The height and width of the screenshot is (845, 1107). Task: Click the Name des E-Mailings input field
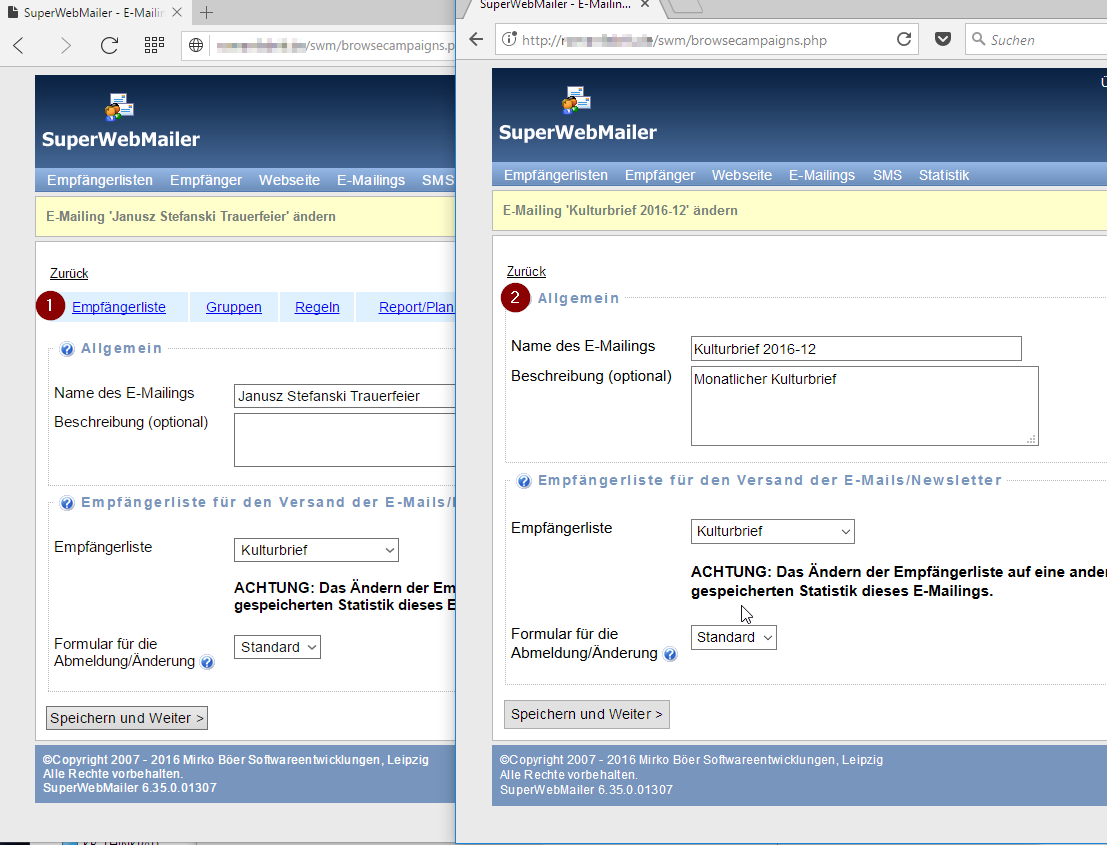855,348
